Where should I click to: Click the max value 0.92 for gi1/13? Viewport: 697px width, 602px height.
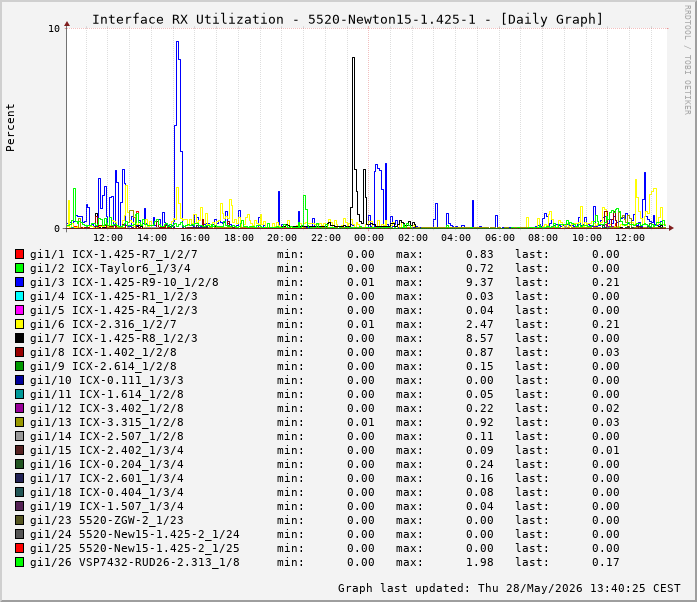click(x=480, y=422)
